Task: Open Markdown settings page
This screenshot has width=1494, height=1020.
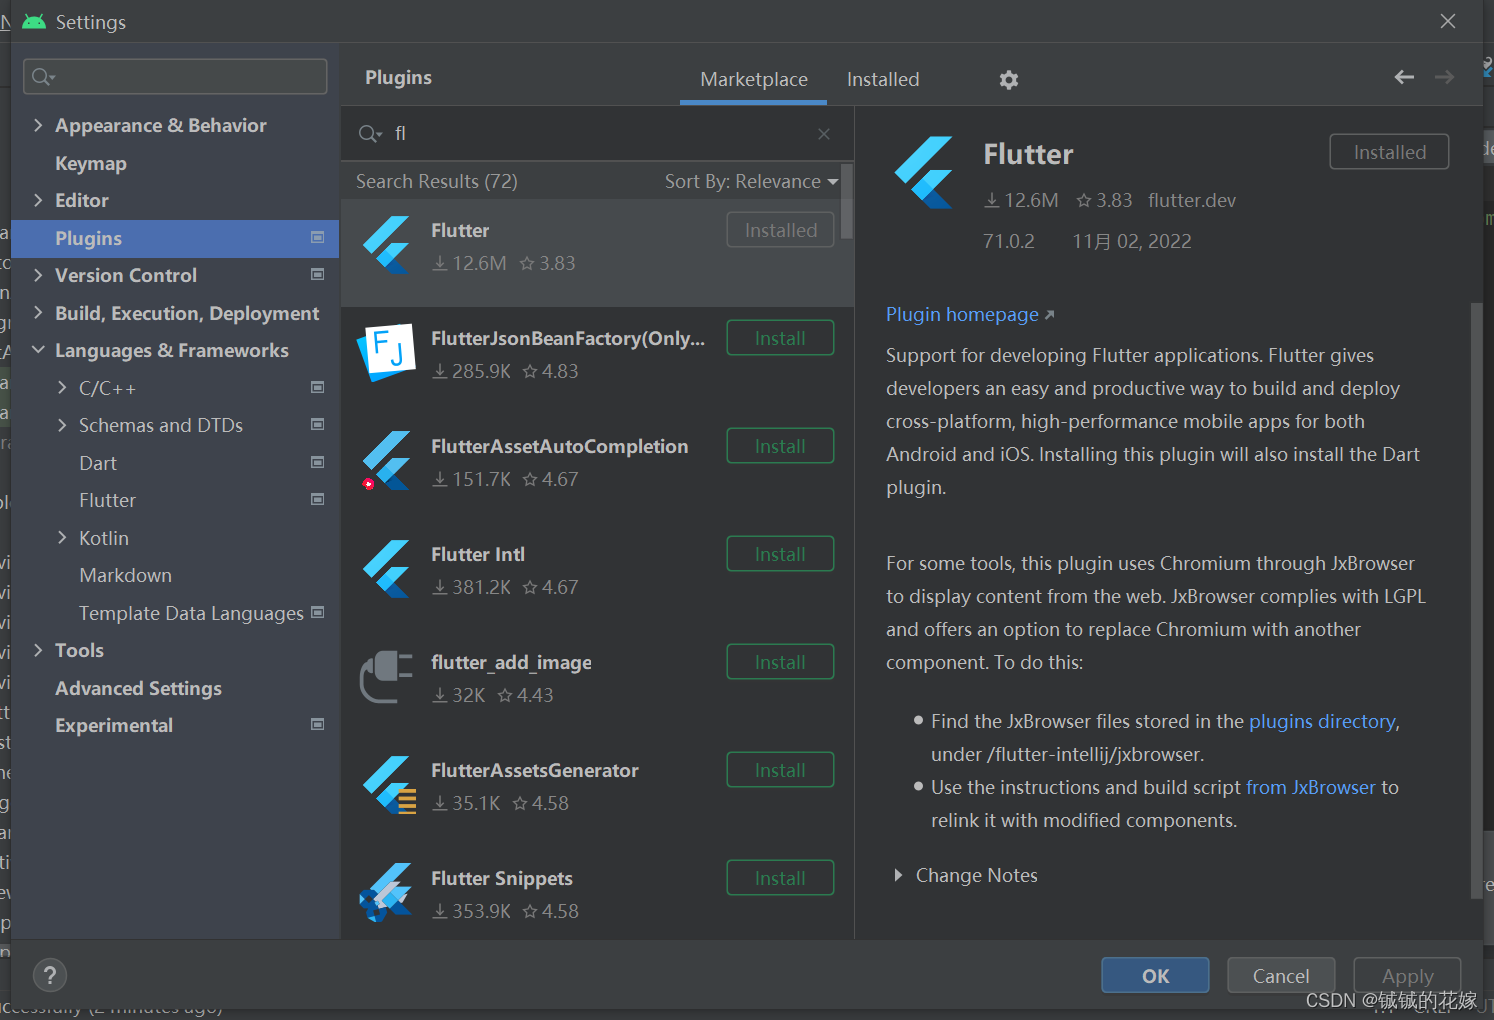Action: tap(125, 575)
